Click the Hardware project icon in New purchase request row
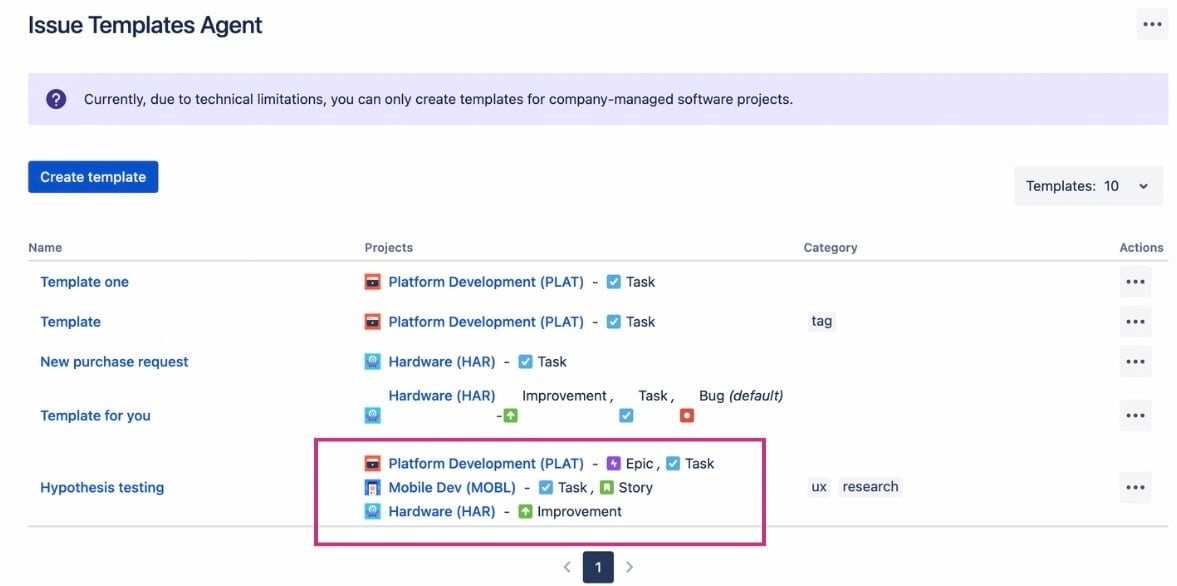Screen dimensions: 1177x586 tap(374, 361)
